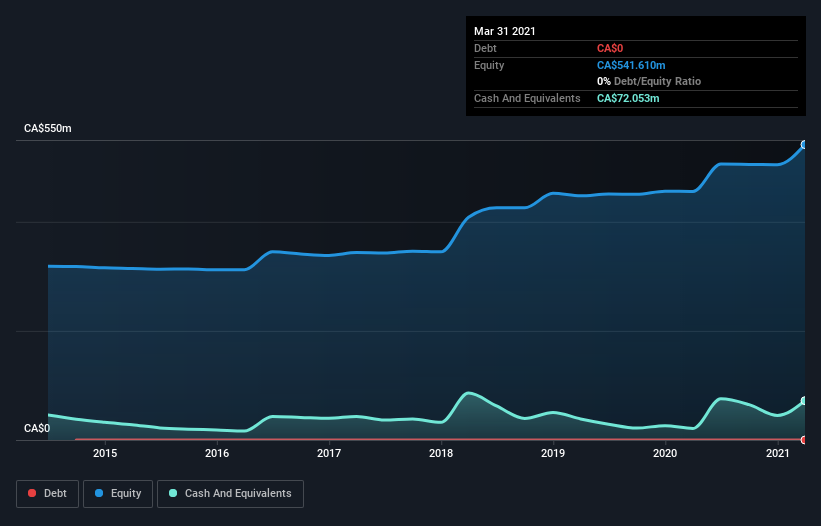This screenshot has width=821, height=526.
Task: Click the Equity row label in tooltip
Action: click(x=489, y=65)
